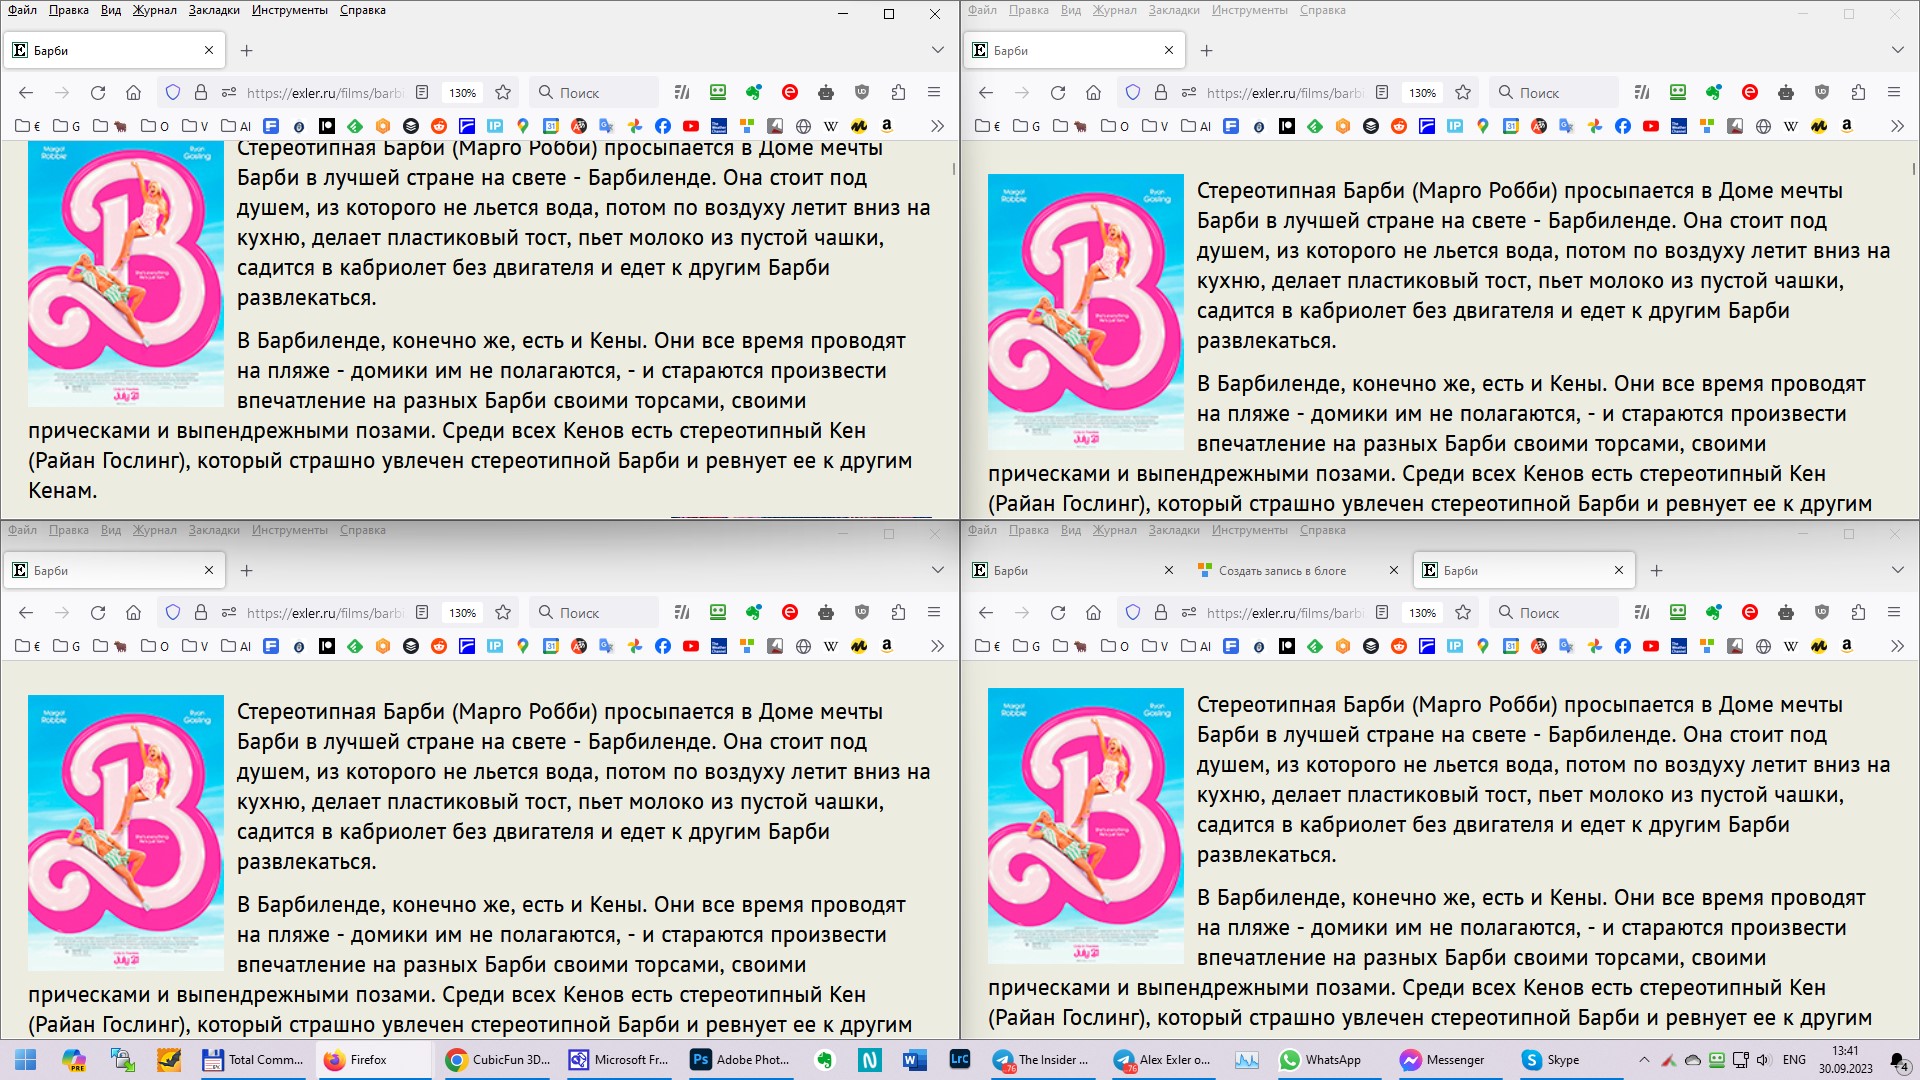Open the Extensions puzzle icon in bottom-left window
Viewport: 1920px width, 1080px height.
click(x=898, y=612)
